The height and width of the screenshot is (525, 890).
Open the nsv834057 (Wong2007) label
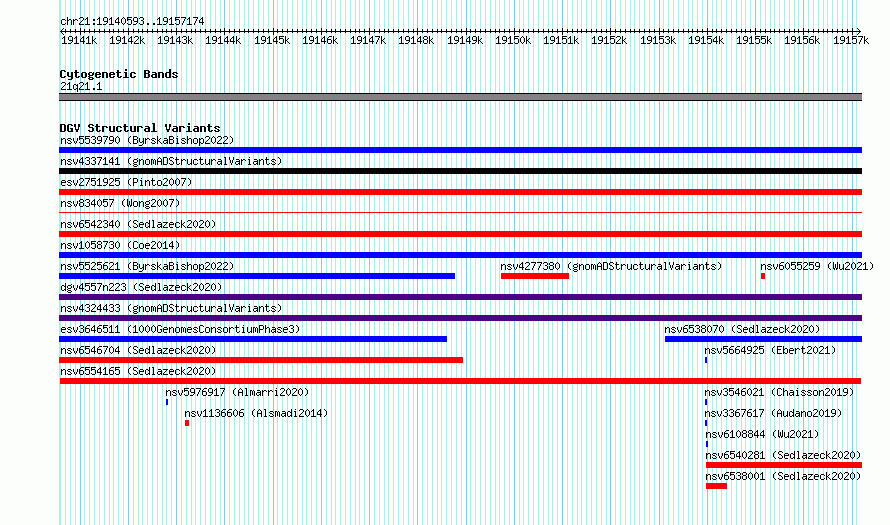tap(120, 203)
